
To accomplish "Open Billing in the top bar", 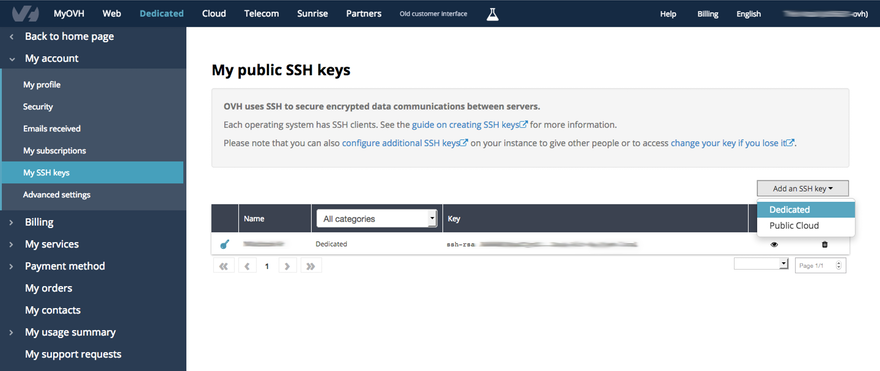I will point(708,15).
